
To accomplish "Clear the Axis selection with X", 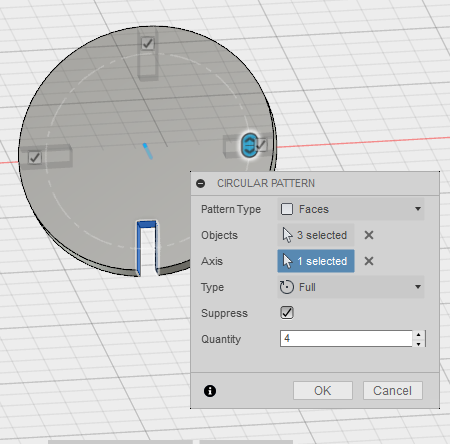I will click(369, 261).
